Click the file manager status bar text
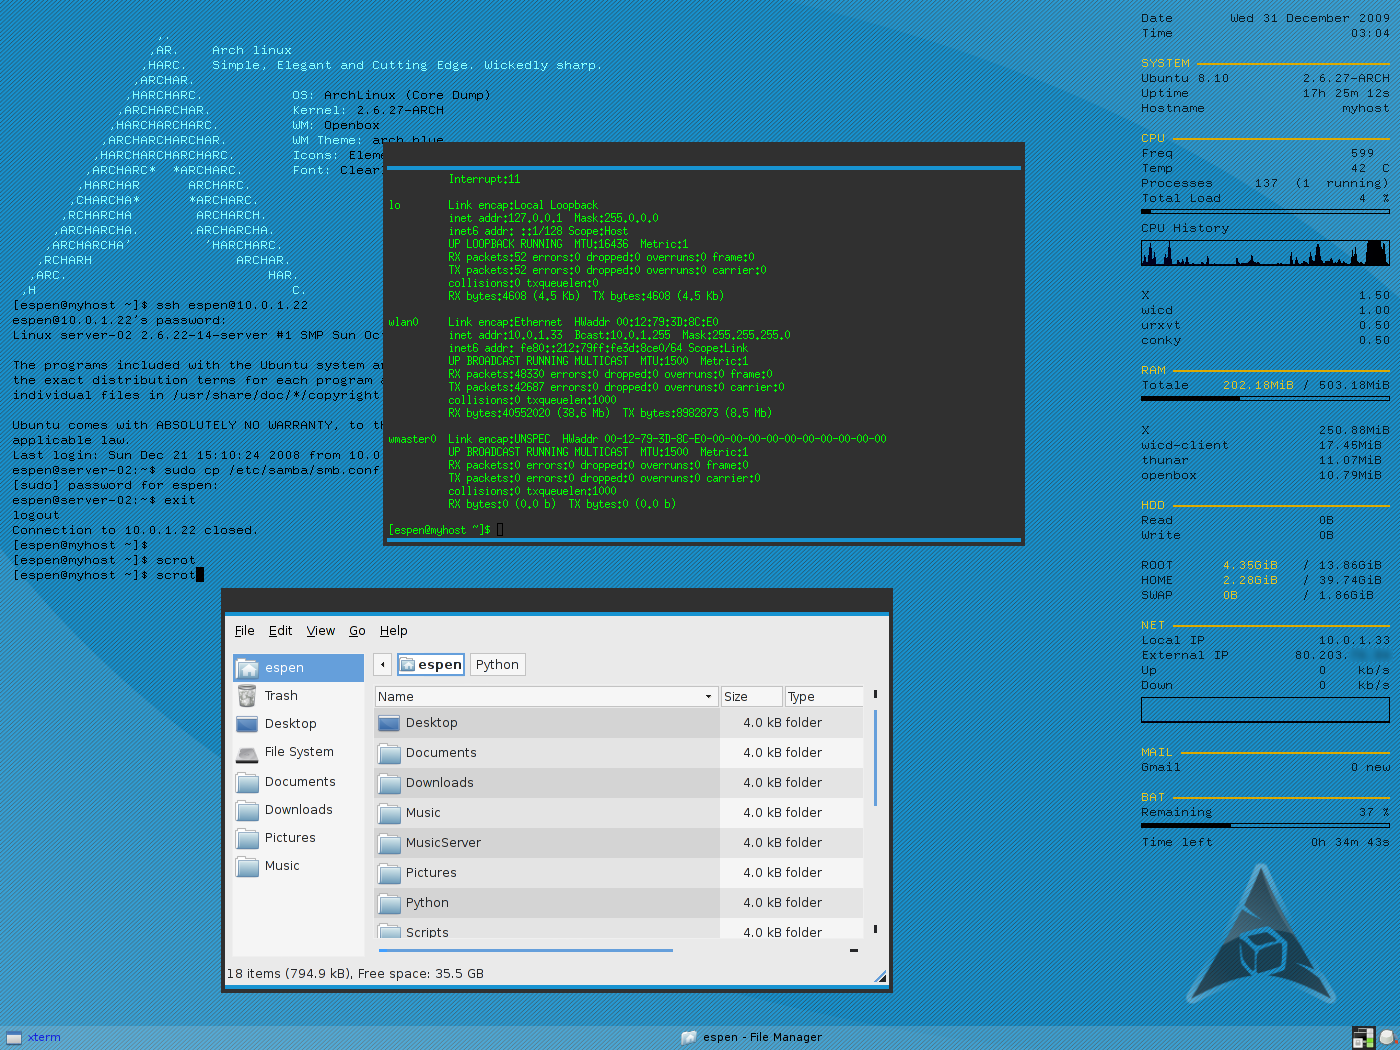The width and height of the screenshot is (1400, 1050). (x=355, y=974)
